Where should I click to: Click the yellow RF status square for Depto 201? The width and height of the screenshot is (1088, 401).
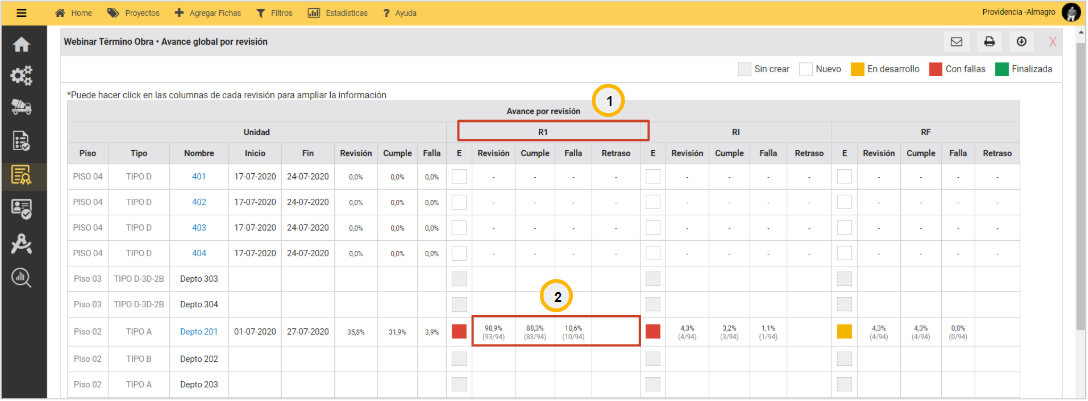[844, 331]
